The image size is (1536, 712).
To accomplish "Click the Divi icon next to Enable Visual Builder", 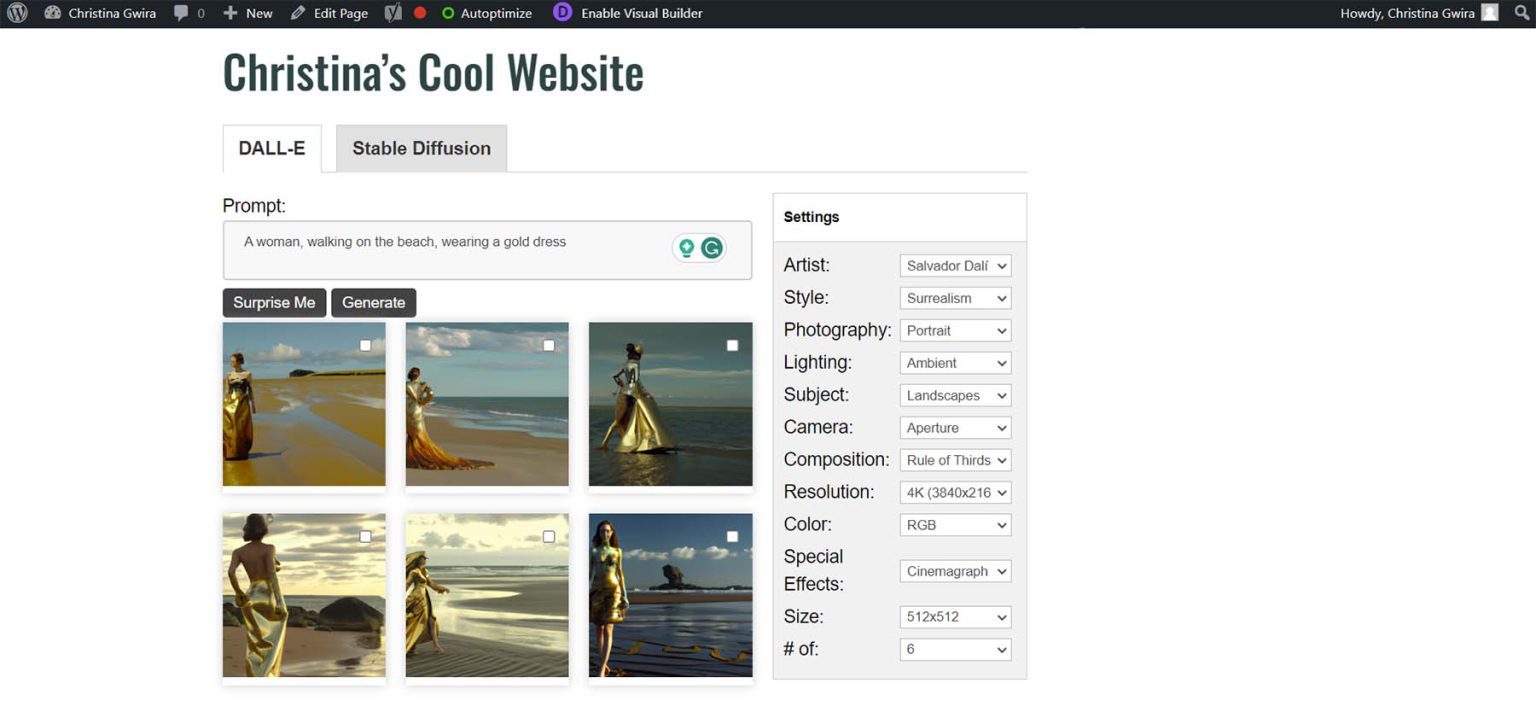I will 560,13.
